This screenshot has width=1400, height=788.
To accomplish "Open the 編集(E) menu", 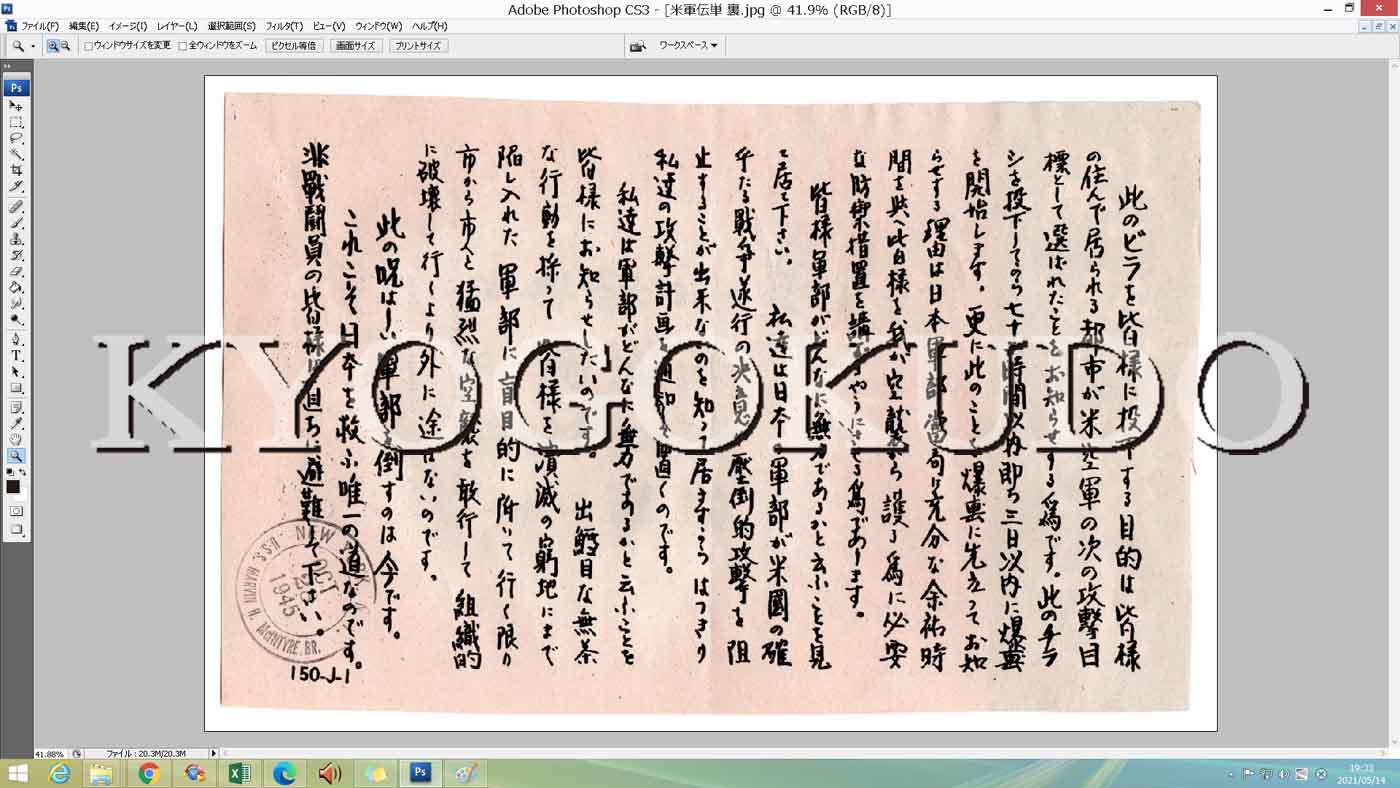I will point(84,26).
